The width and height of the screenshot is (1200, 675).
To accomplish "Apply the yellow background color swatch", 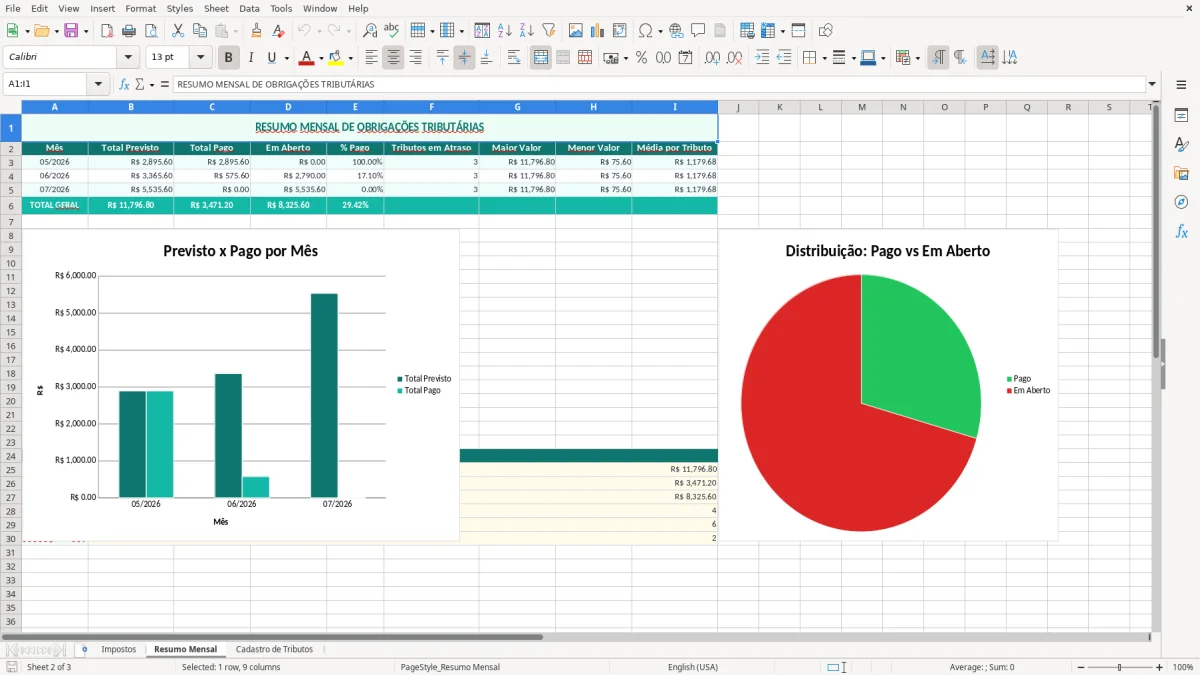I will coord(336,58).
